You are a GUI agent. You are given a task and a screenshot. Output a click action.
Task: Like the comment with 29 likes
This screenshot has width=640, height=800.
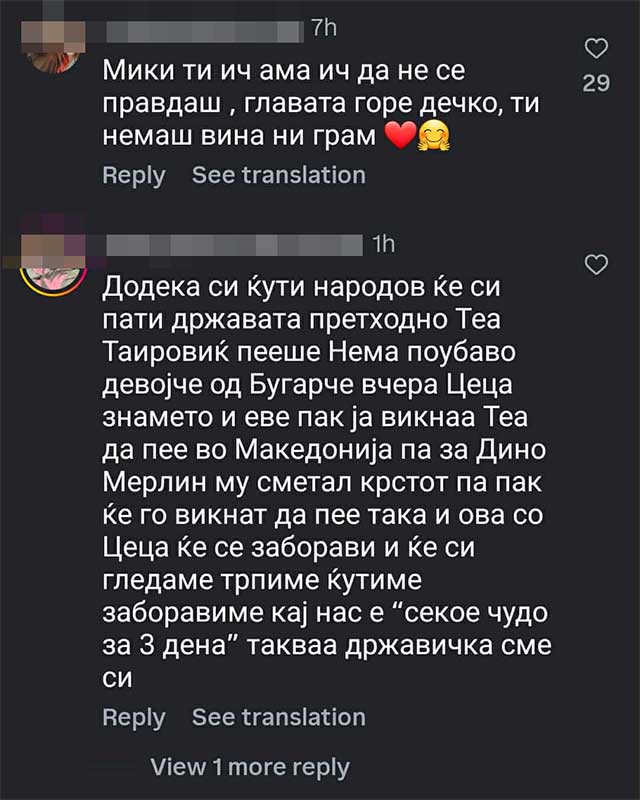(x=596, y=48)
